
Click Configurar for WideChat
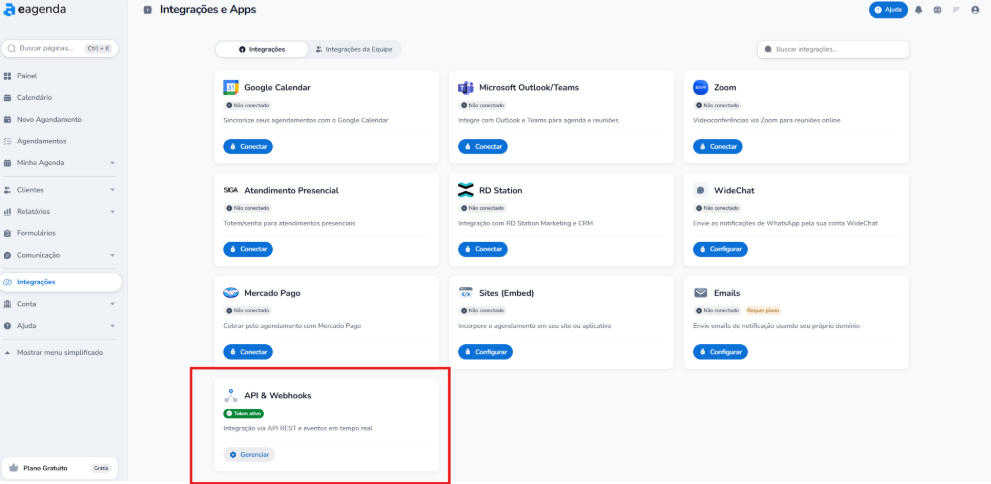[x=720, y=249]
